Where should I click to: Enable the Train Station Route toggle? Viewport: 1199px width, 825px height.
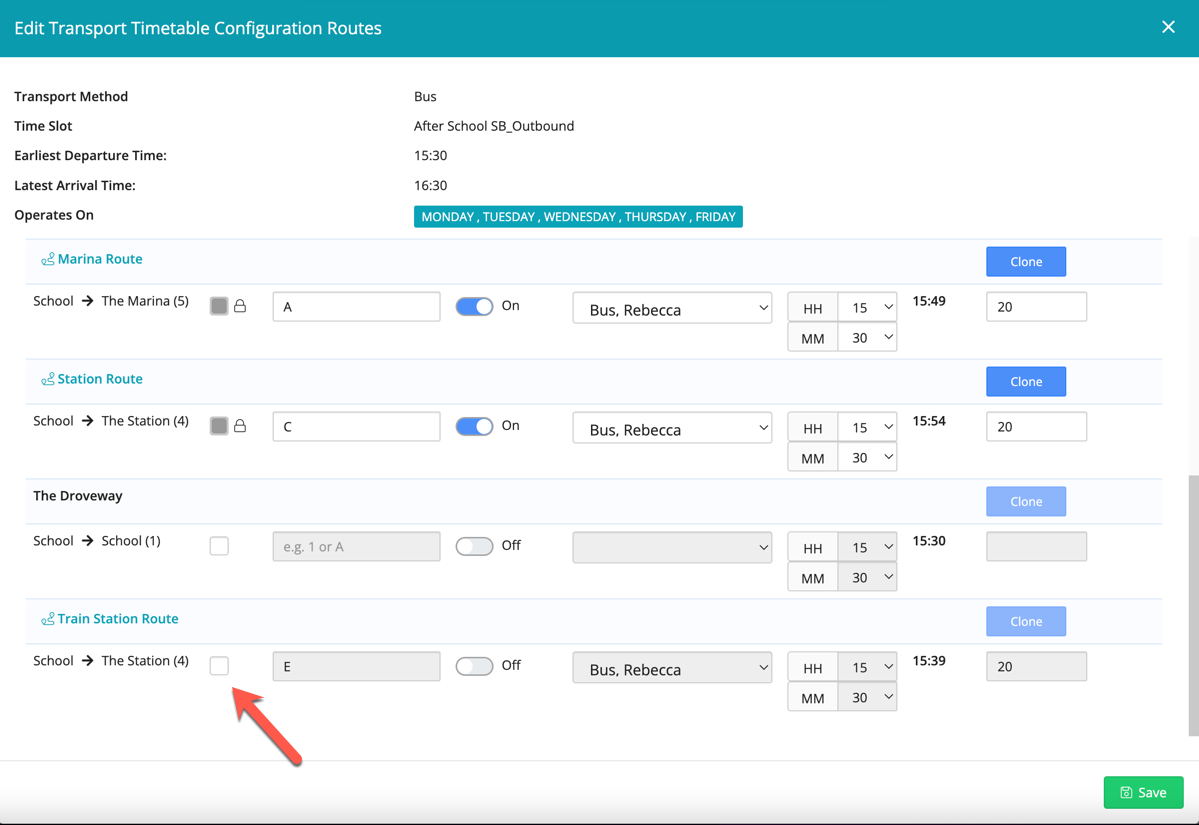coord(474,667)
